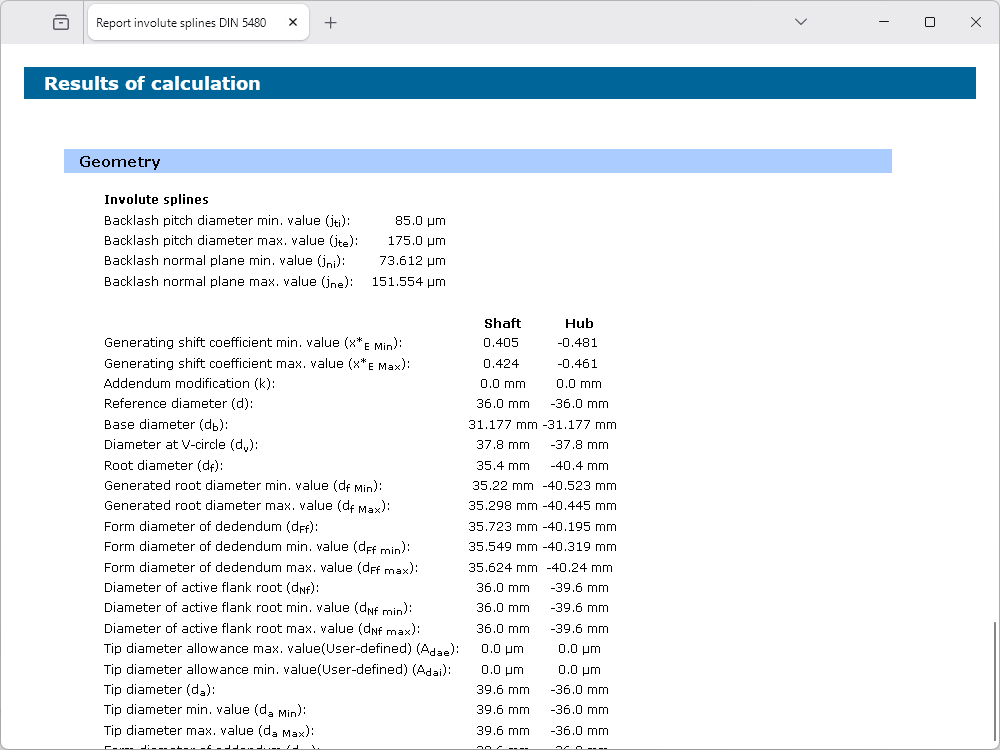Image resolution: width=1000 pixels, height=750 pixels.
Task: Maximize the report window
Action: (930, 22)
